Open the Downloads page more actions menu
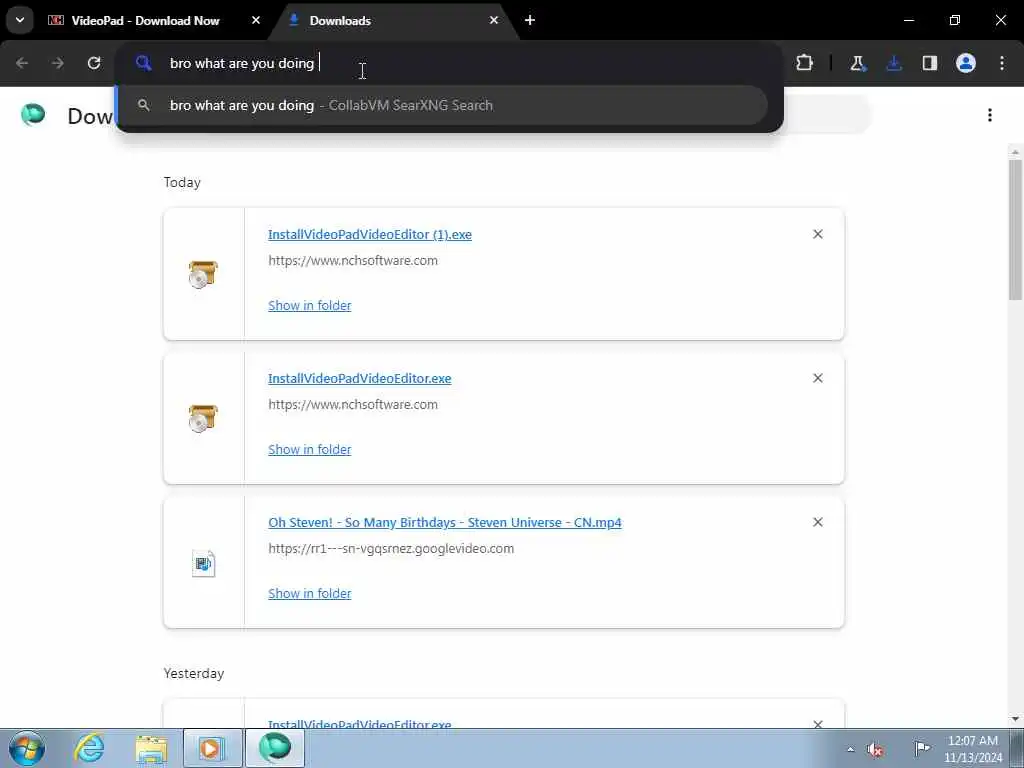The width and height of the screenshot is (1024, 768). coord(990,115)
